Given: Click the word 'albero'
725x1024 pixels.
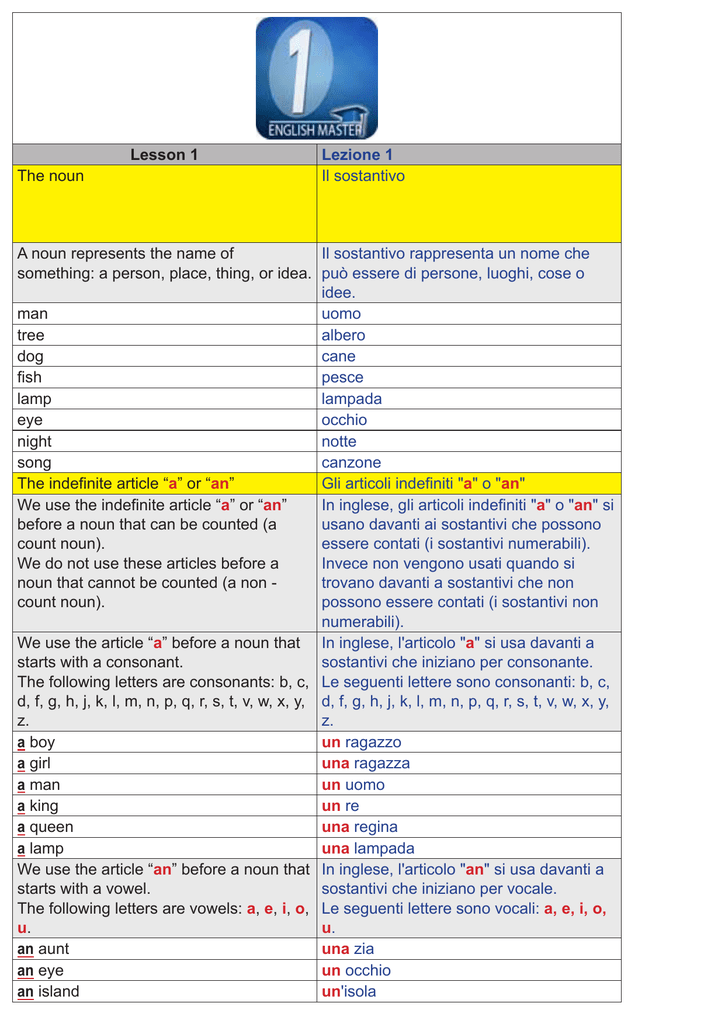Looking at the screenshot, I should (x=343, y=335).
